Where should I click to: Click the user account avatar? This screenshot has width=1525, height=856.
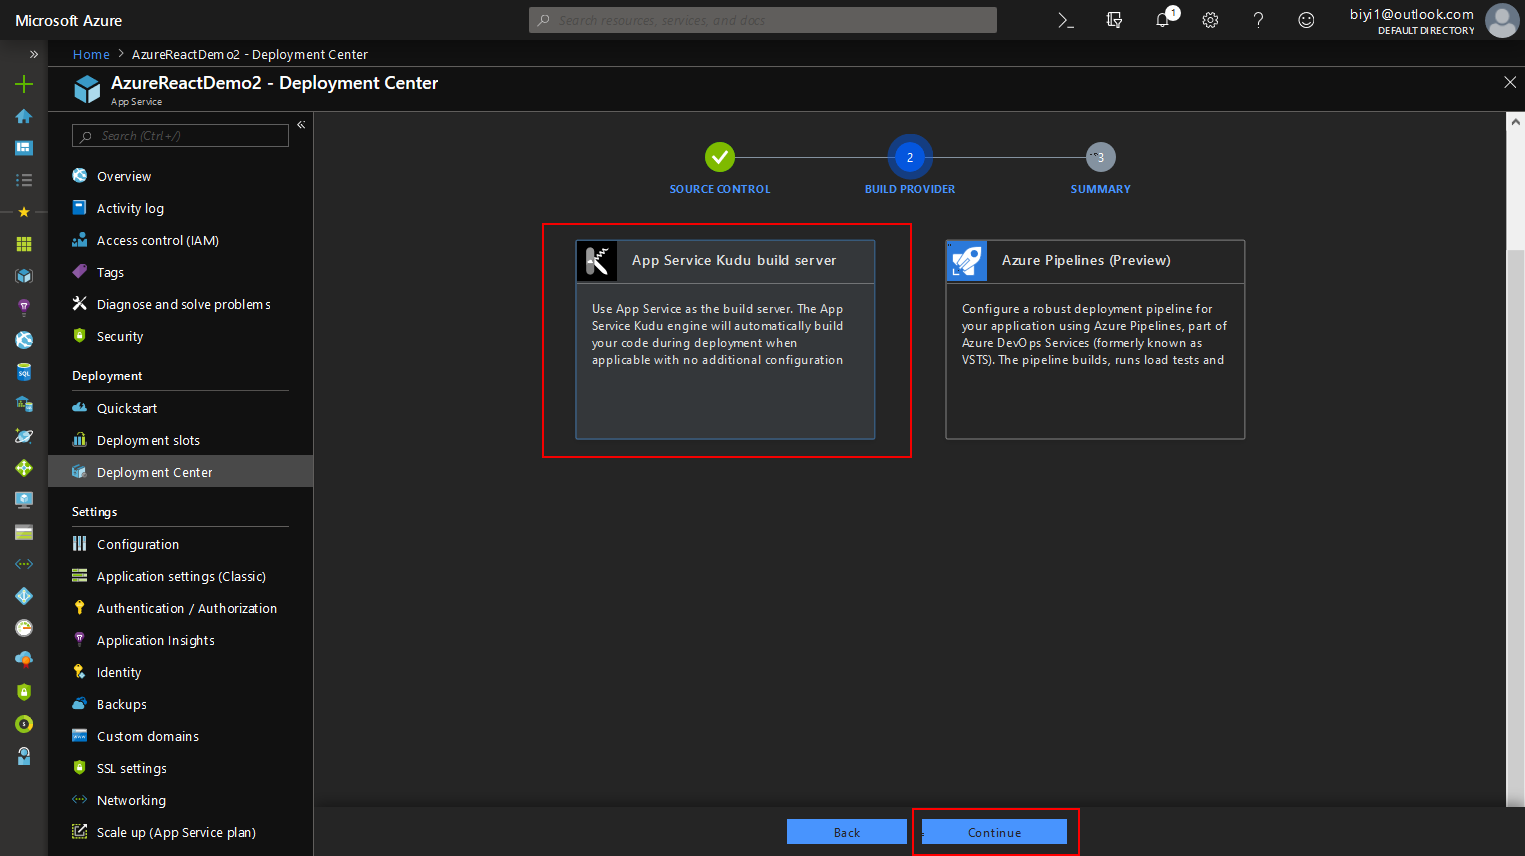pos(1501,20)
